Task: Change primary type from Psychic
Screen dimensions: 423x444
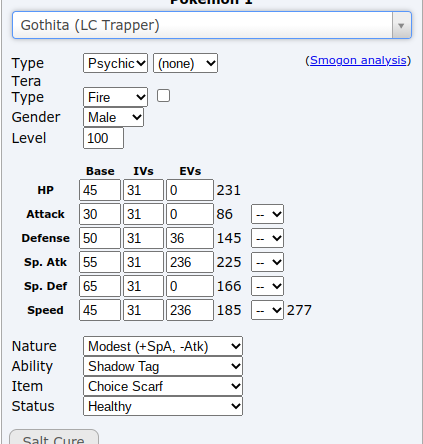Action: [x=115, y=63]
